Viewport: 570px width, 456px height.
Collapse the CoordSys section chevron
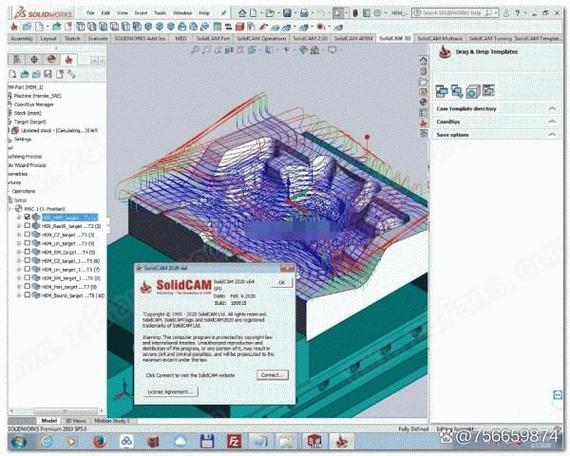552,122
